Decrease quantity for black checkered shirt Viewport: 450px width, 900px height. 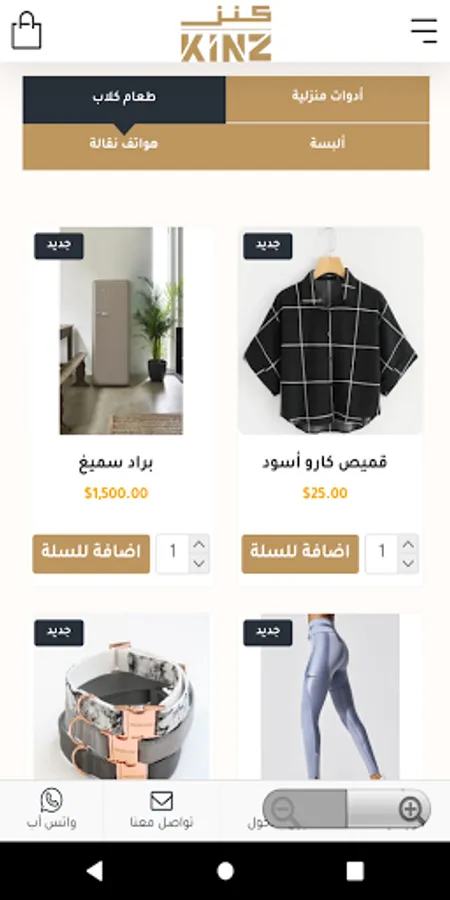(408, 563)
